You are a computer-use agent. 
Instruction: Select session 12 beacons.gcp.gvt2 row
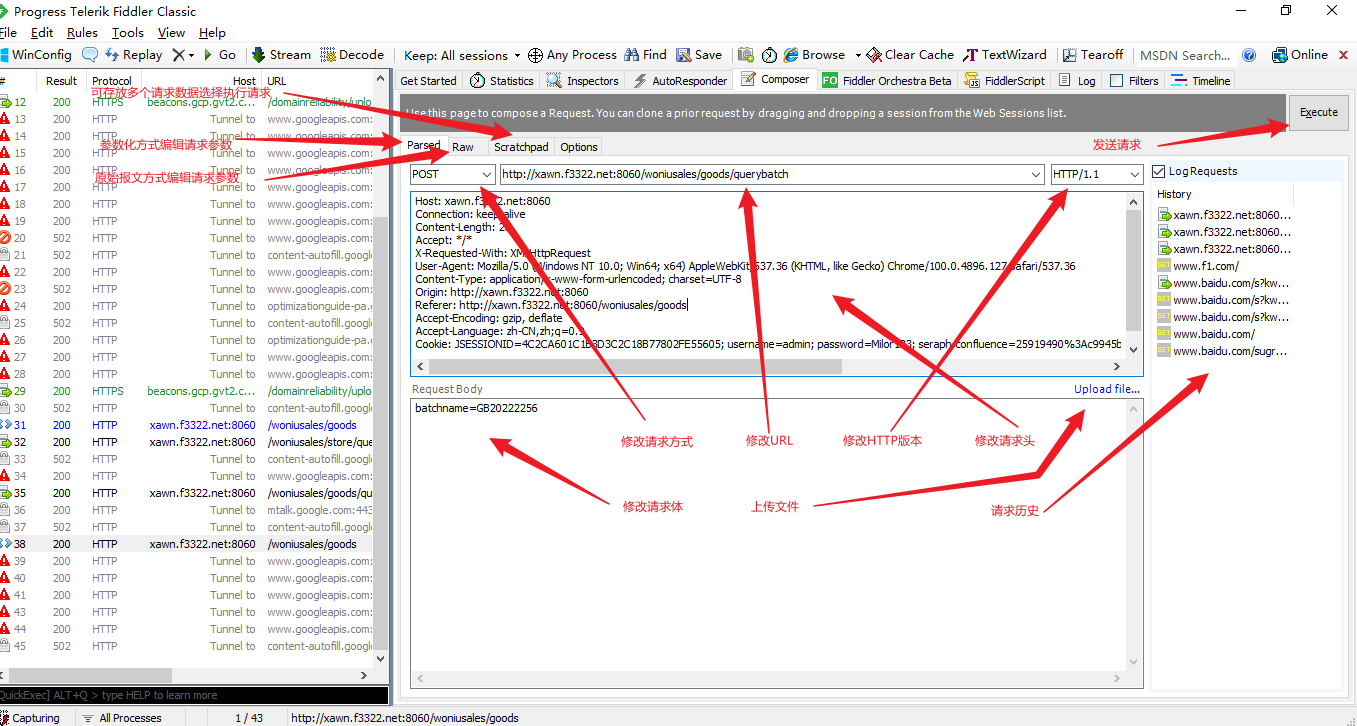coord(186,102)
